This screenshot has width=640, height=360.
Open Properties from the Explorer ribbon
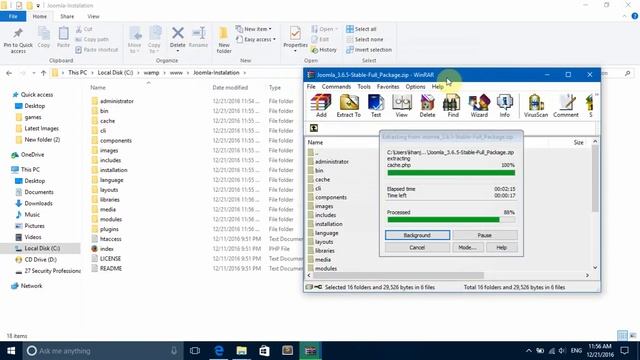pos(295,37)
